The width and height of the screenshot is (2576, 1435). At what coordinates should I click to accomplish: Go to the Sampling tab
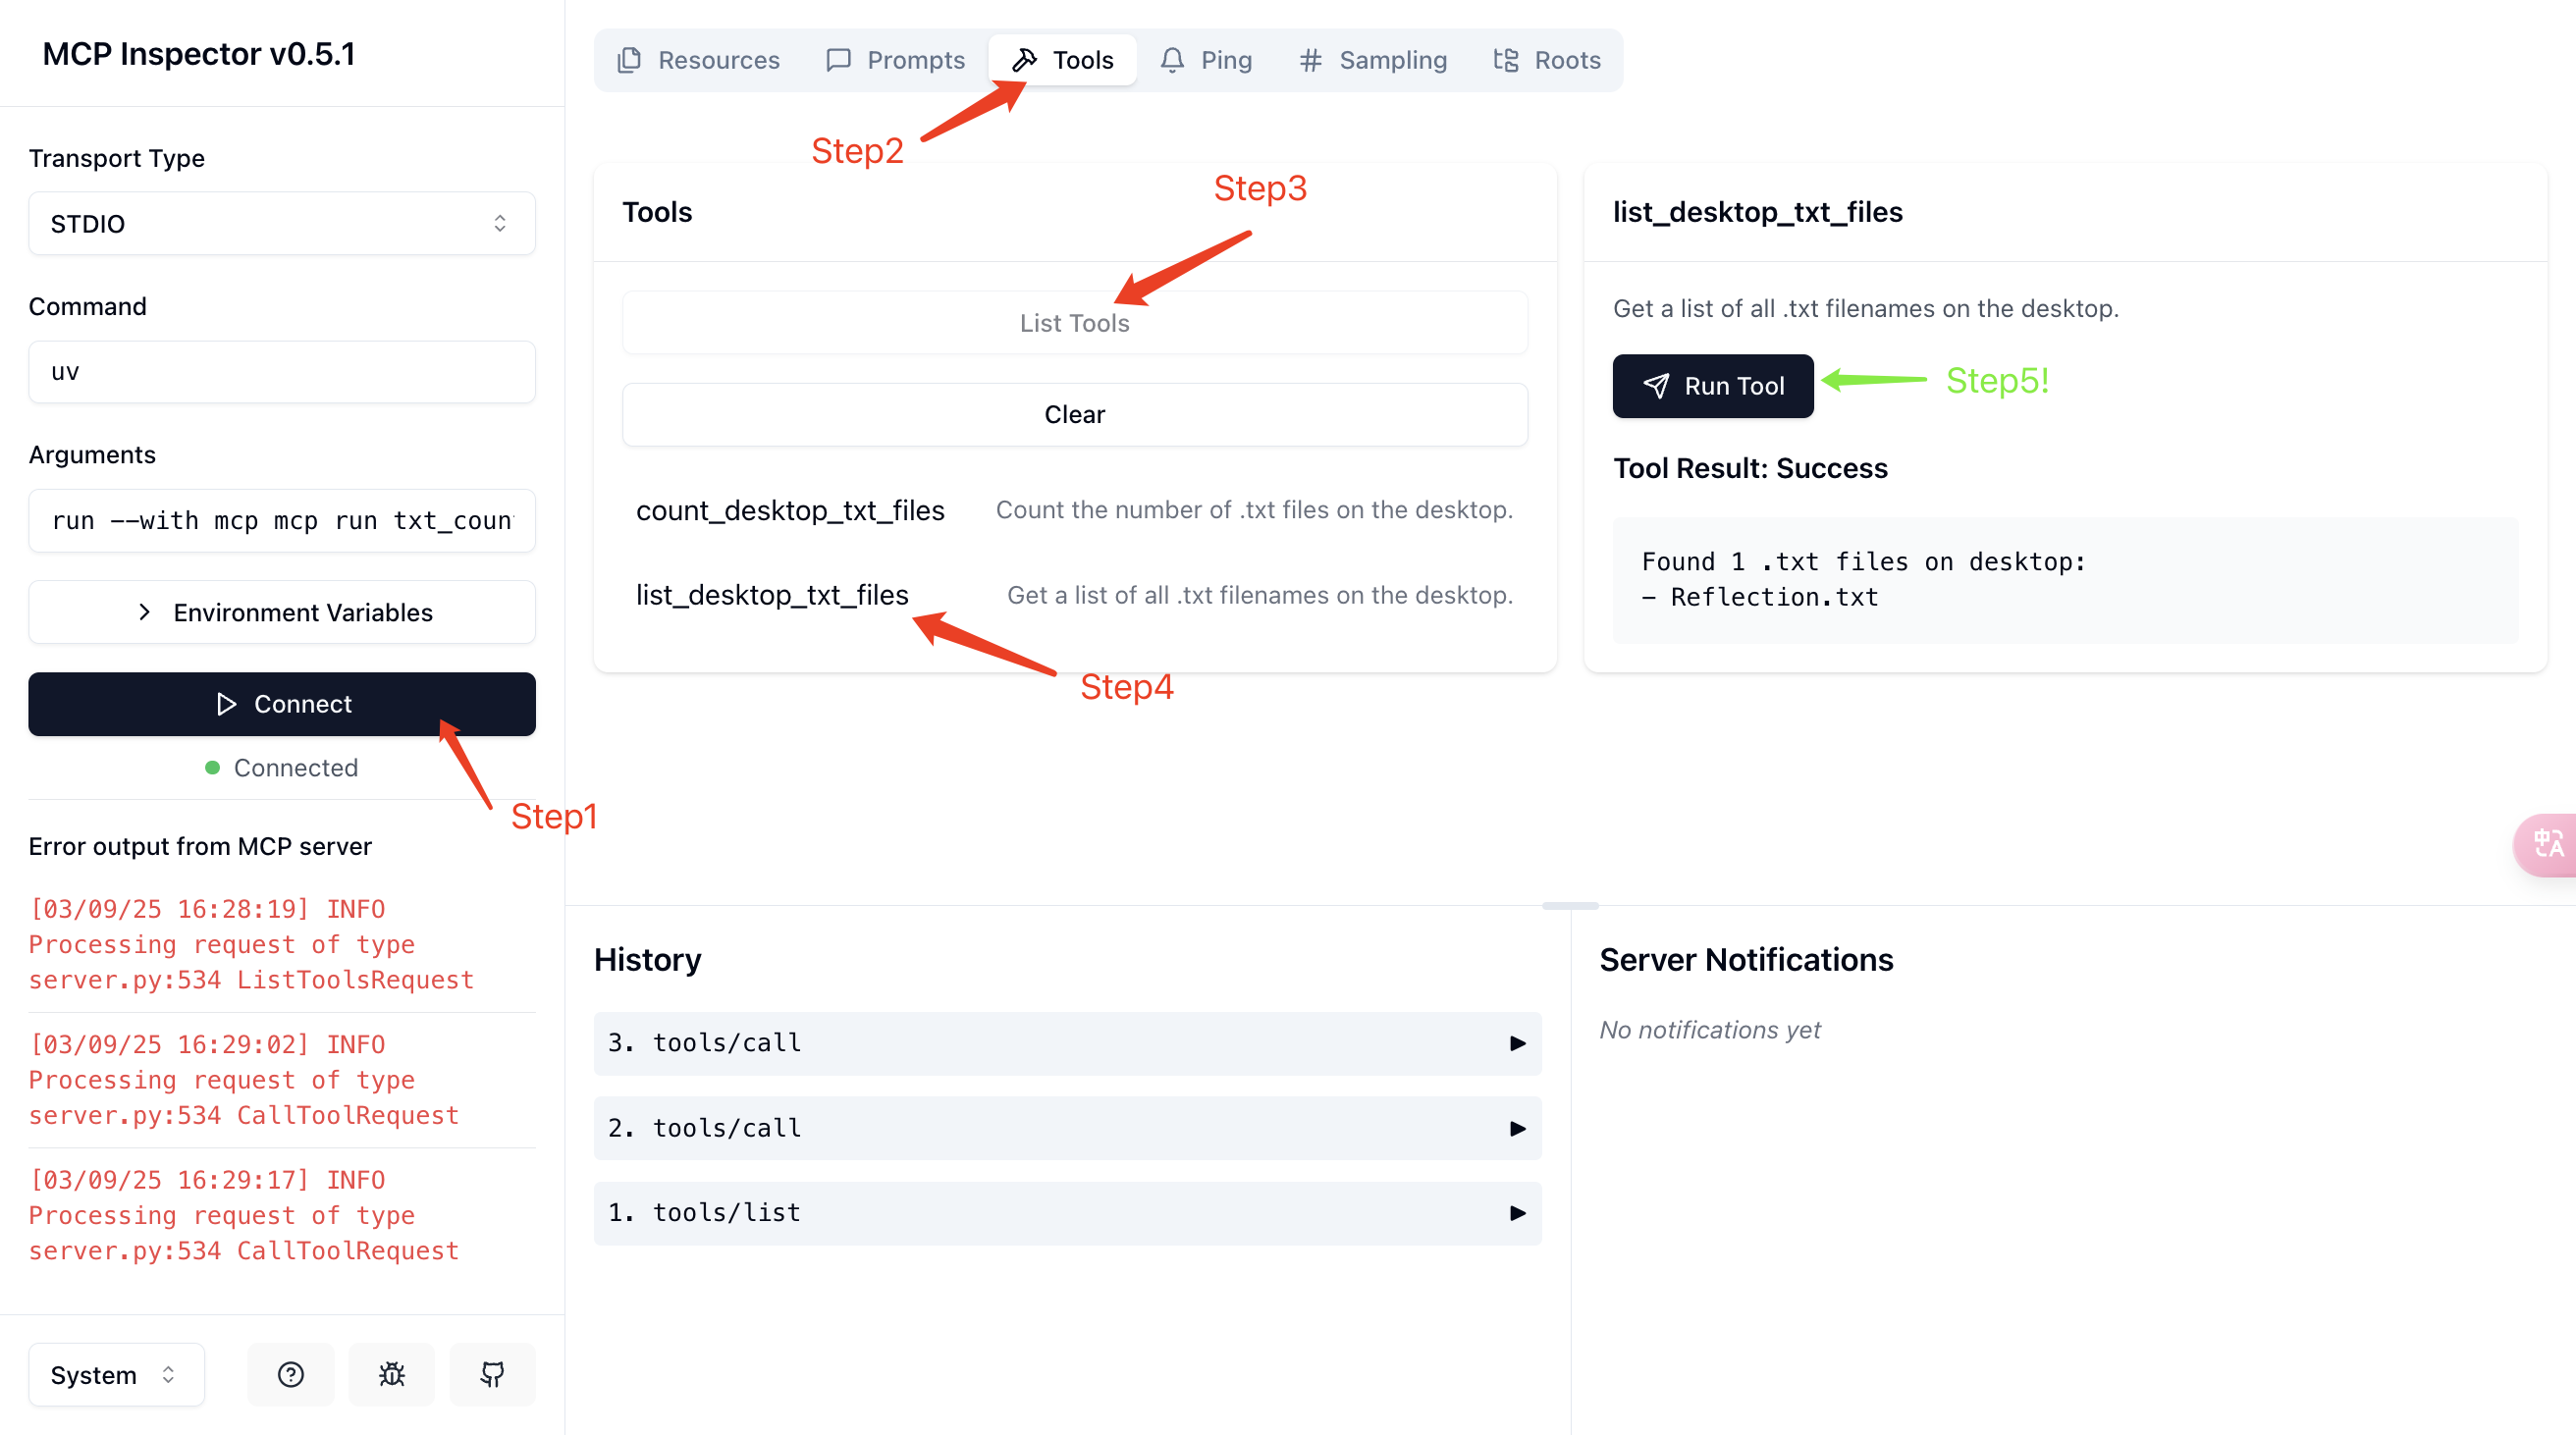pyautogui.click(x=1373, y=60)
